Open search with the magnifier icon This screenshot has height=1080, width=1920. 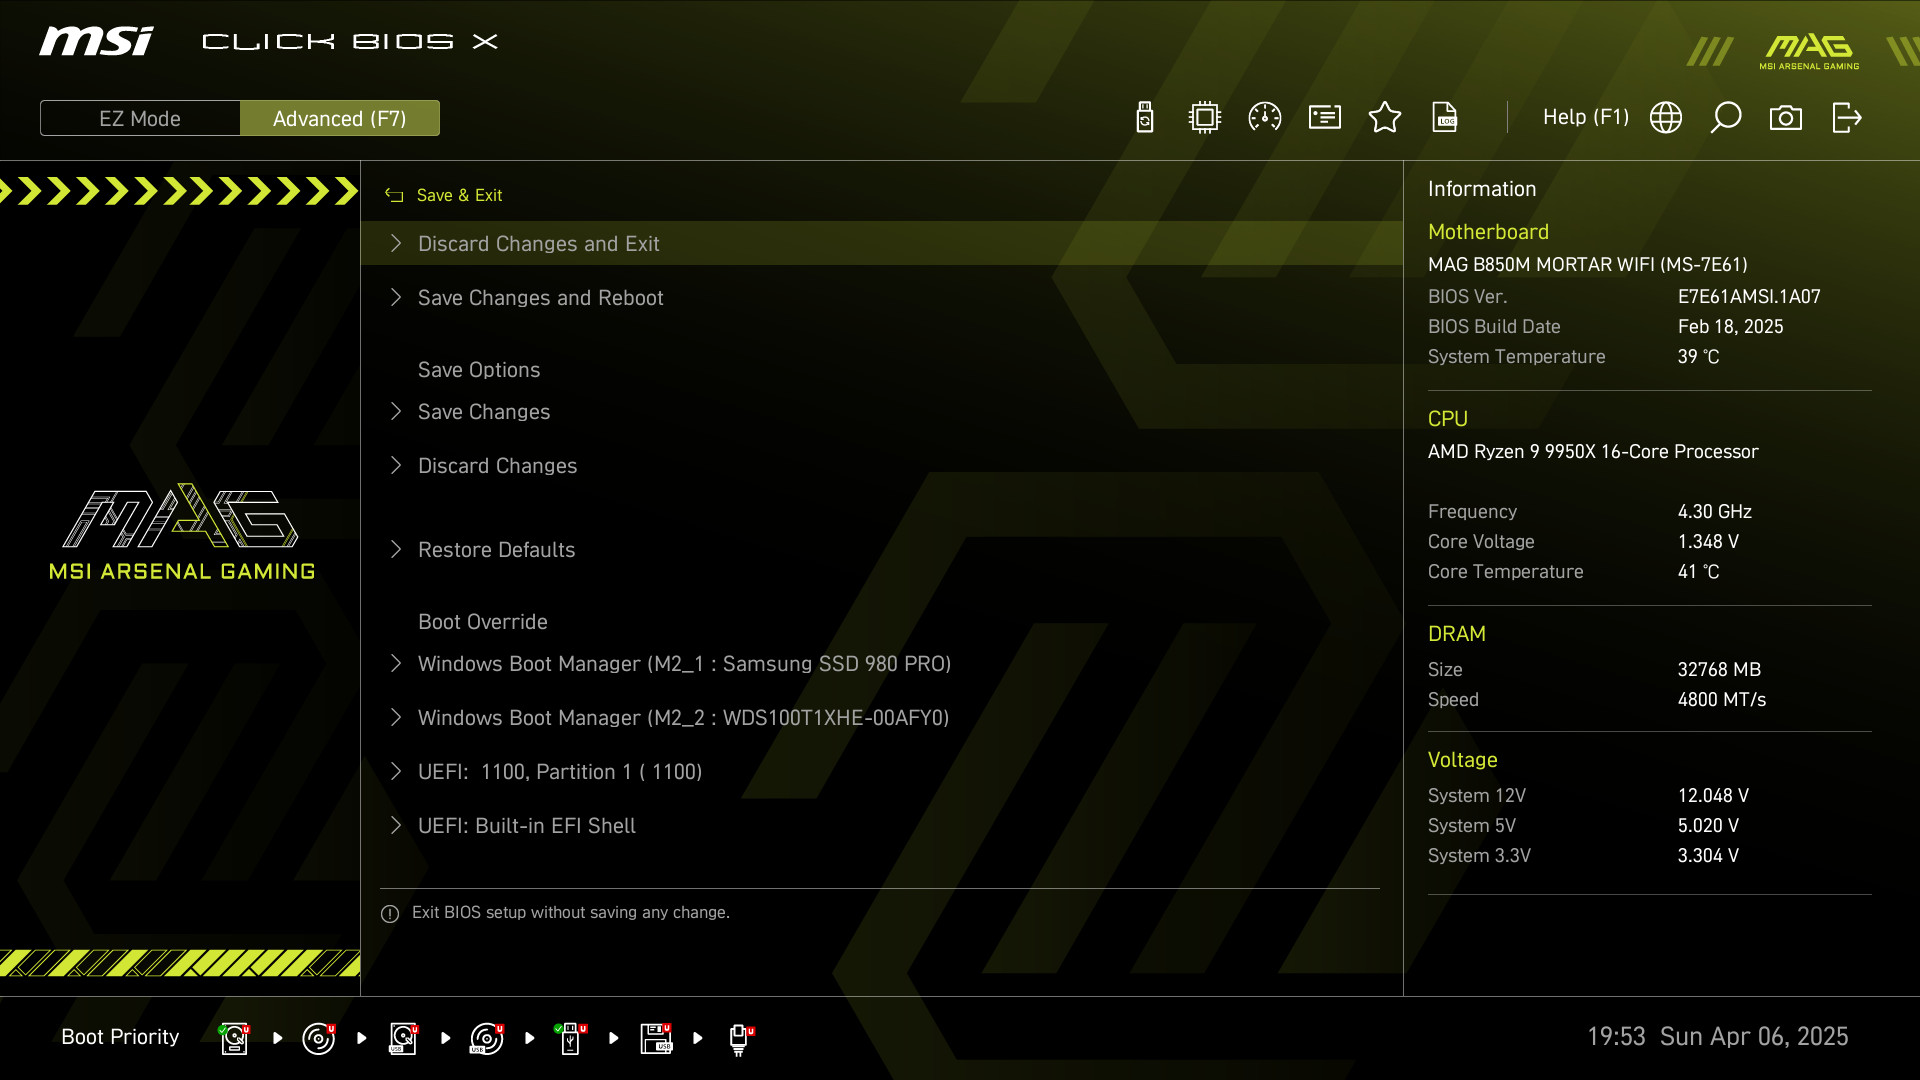tap(1726, 118)
